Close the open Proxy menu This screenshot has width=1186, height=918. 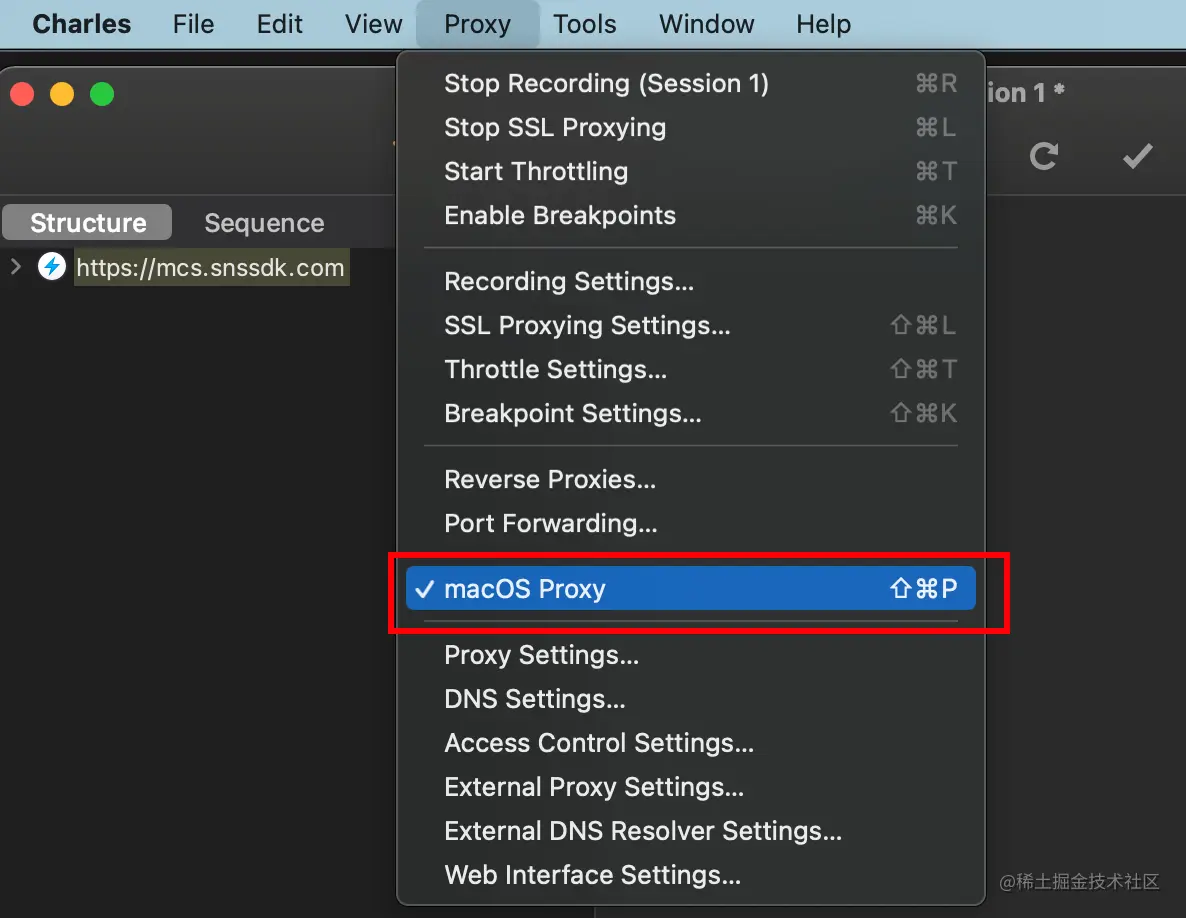pos(477,24)
